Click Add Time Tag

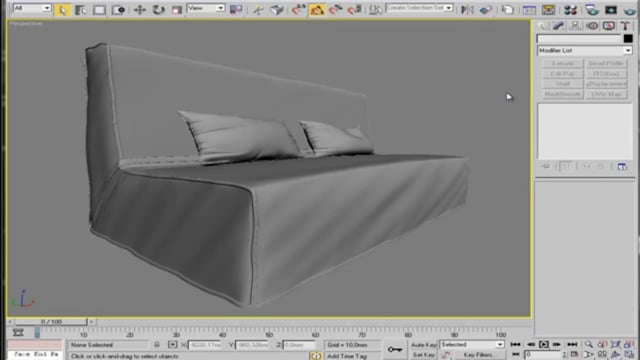pyautogui.click(x=347, y=356)
